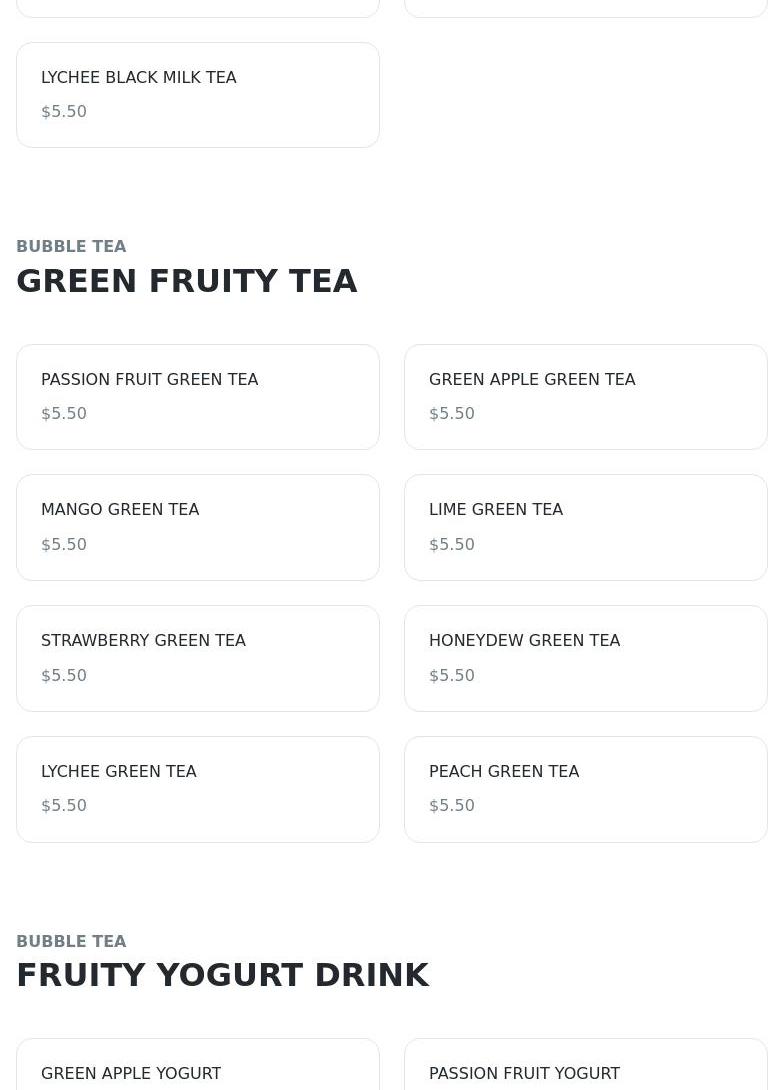The image size is (784, 1090).
Task: Pick the Honeydew Green Tea card
Action: (586, 658)
